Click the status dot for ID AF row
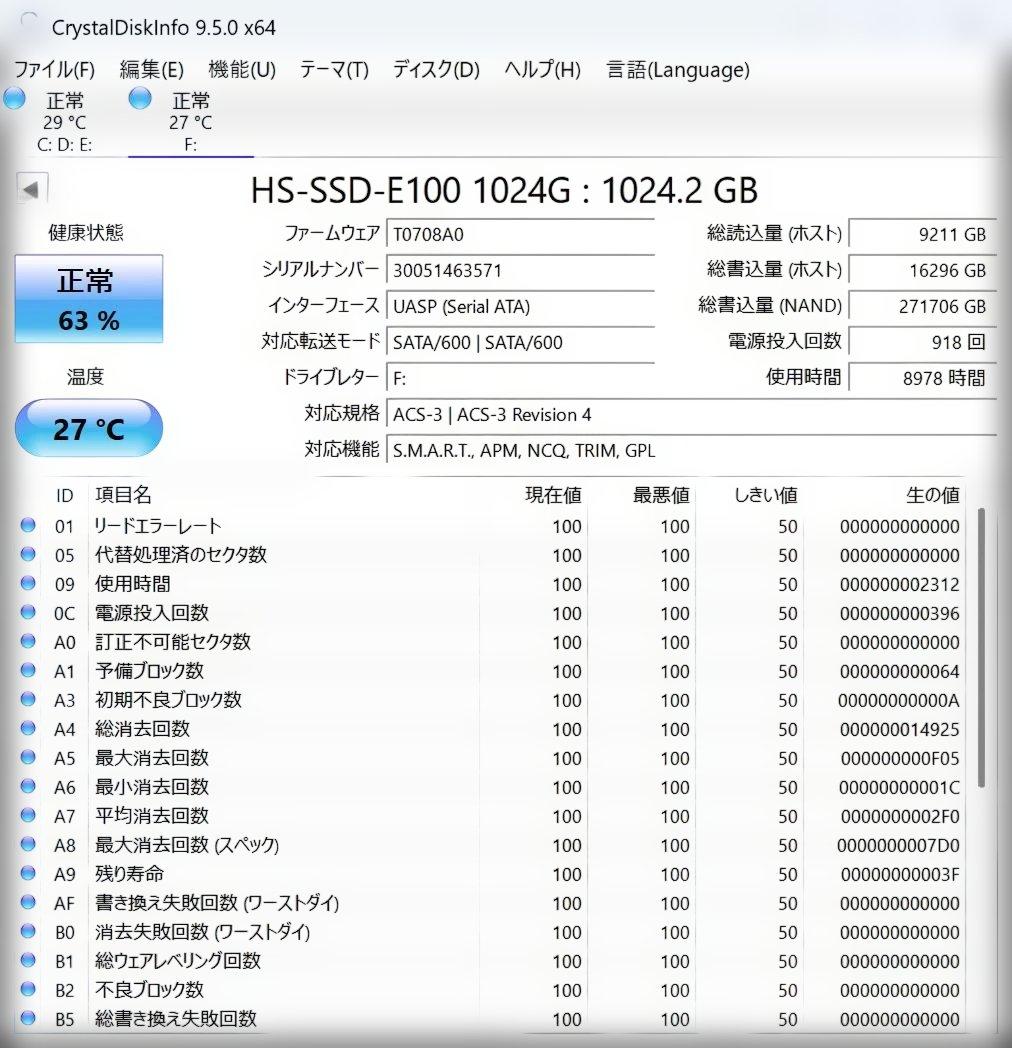 (x=28, y=902)
